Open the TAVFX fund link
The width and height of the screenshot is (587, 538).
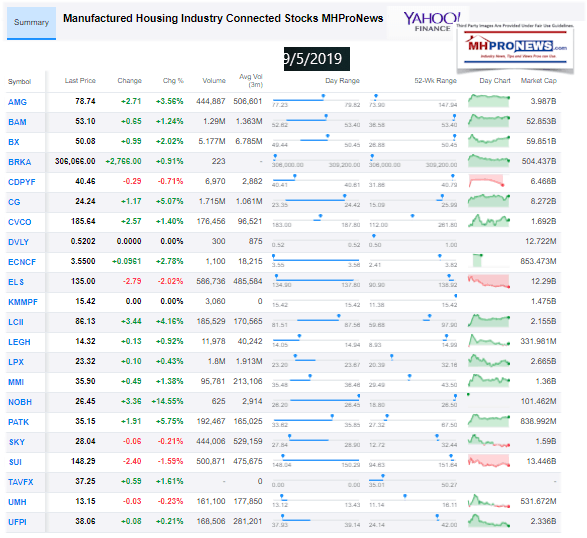pos(21,482)
